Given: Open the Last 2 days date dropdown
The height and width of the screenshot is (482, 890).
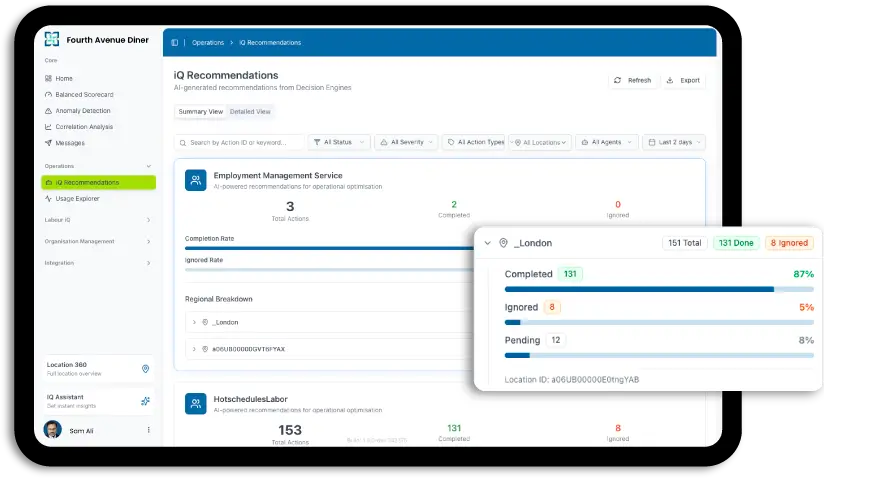Looking at the screenshot, I should pos(673,143).
